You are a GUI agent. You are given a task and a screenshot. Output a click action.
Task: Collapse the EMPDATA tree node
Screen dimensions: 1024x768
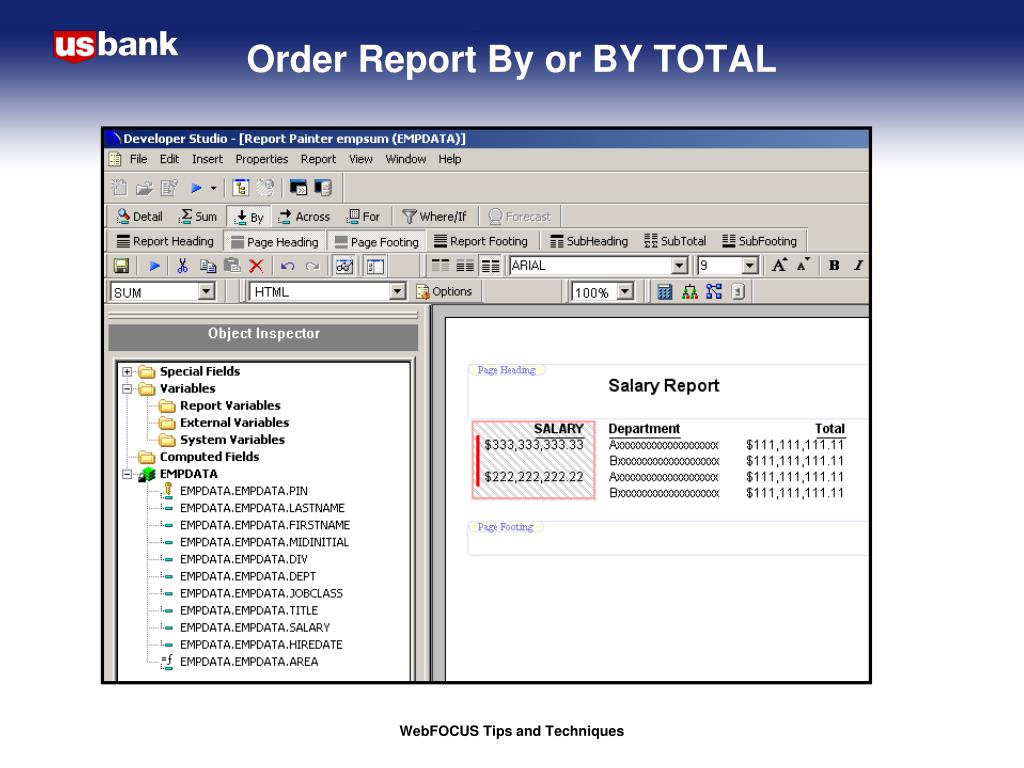[x=127, y=474]
